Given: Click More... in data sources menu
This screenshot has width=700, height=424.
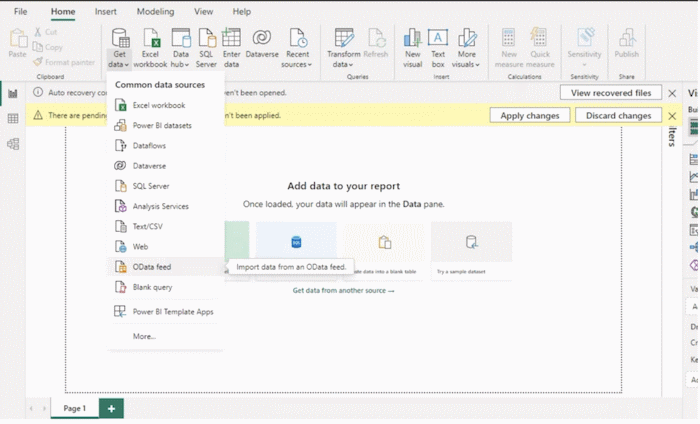Looking at the screenshot, I should [165, 337].
